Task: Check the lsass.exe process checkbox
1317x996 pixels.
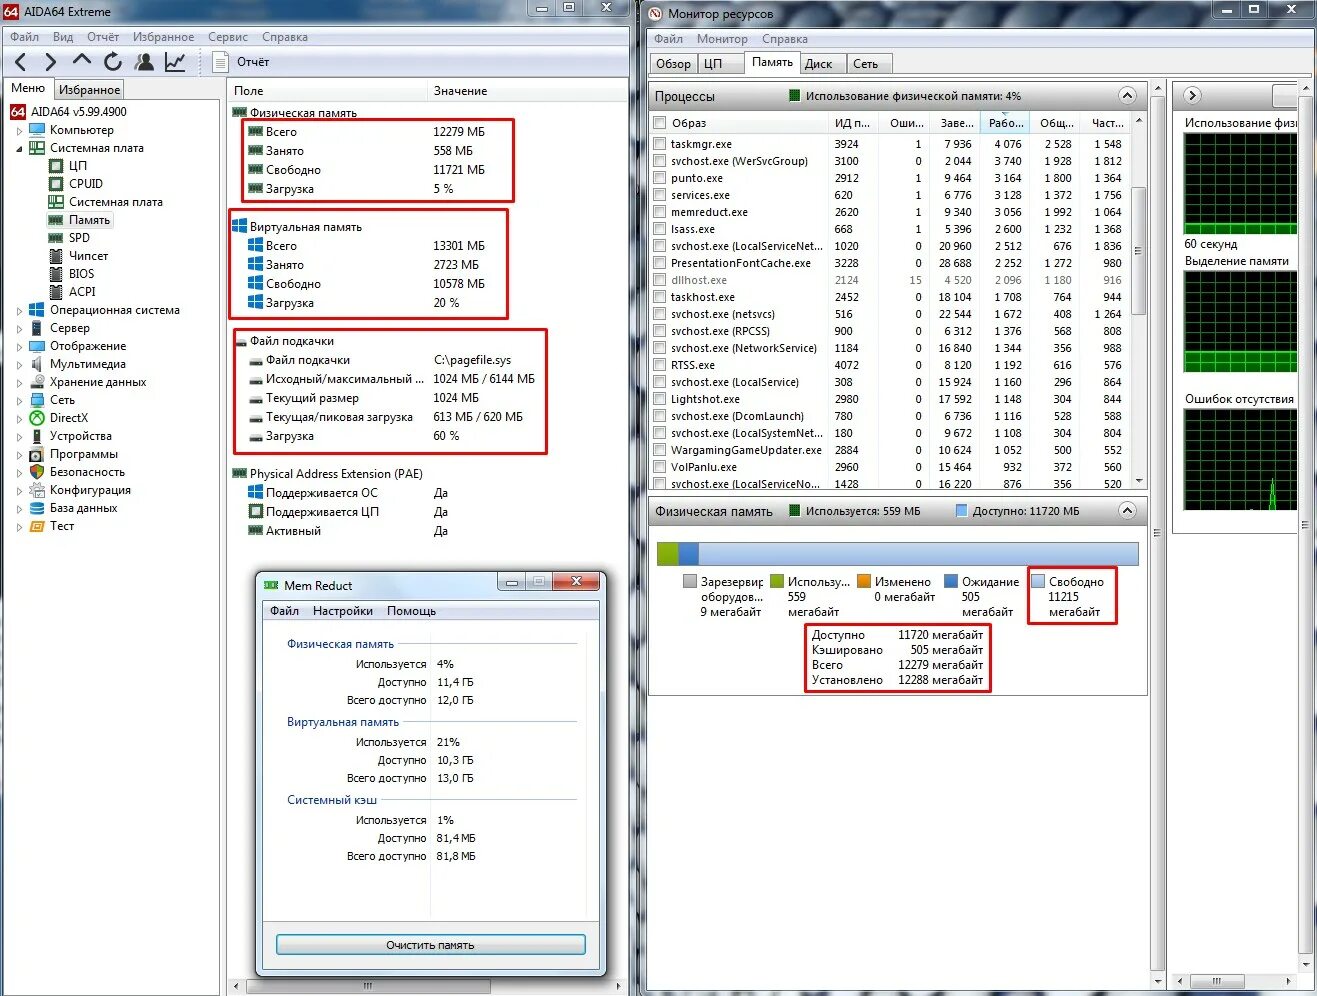Action: coord(660,229)
